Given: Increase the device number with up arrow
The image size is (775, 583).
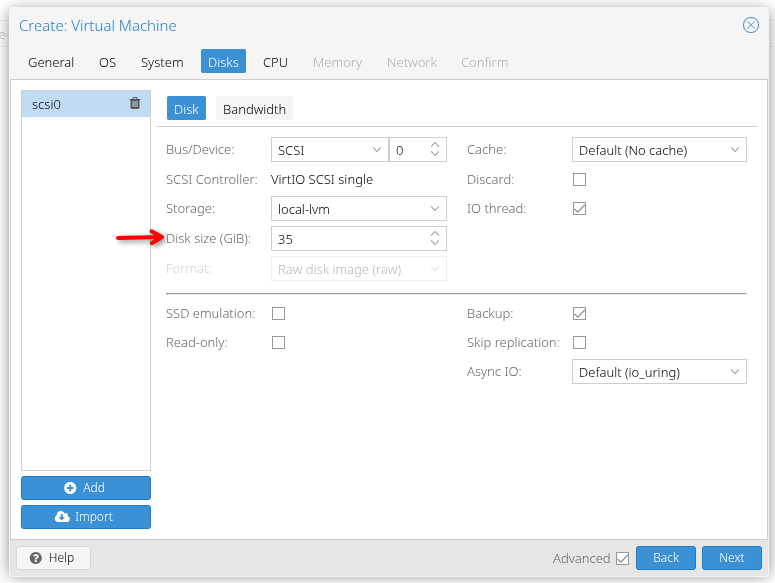Looking at the screenshot, I should click(x=435, y=145).
